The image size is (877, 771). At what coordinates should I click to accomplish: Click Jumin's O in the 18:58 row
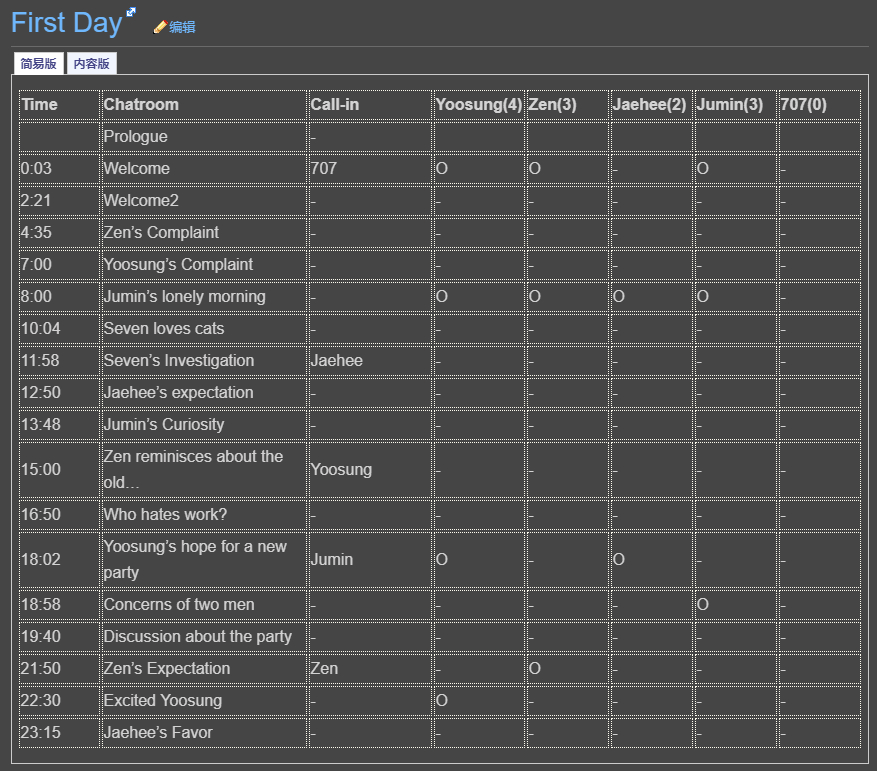point(703,604)
